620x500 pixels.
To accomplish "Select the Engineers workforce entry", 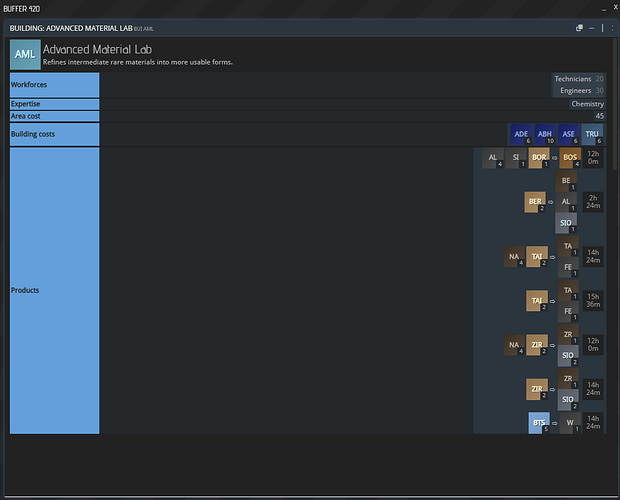I will 579,91.
